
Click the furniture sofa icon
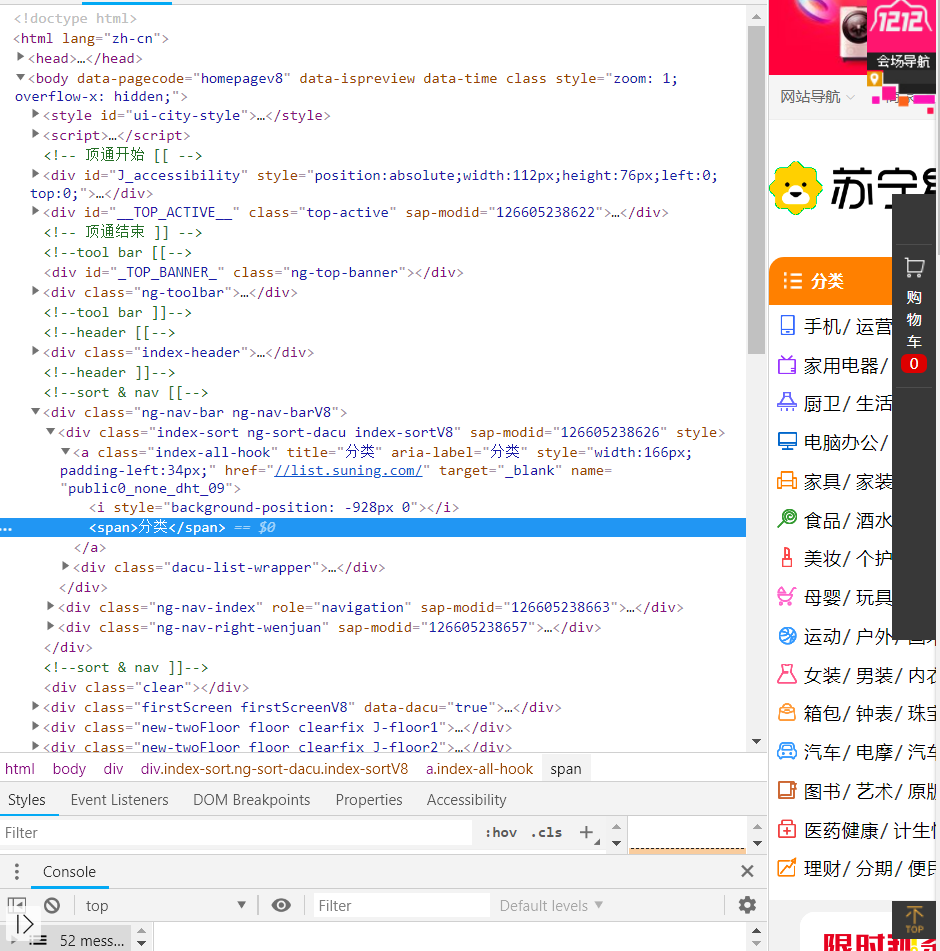(x=787, y=481)
